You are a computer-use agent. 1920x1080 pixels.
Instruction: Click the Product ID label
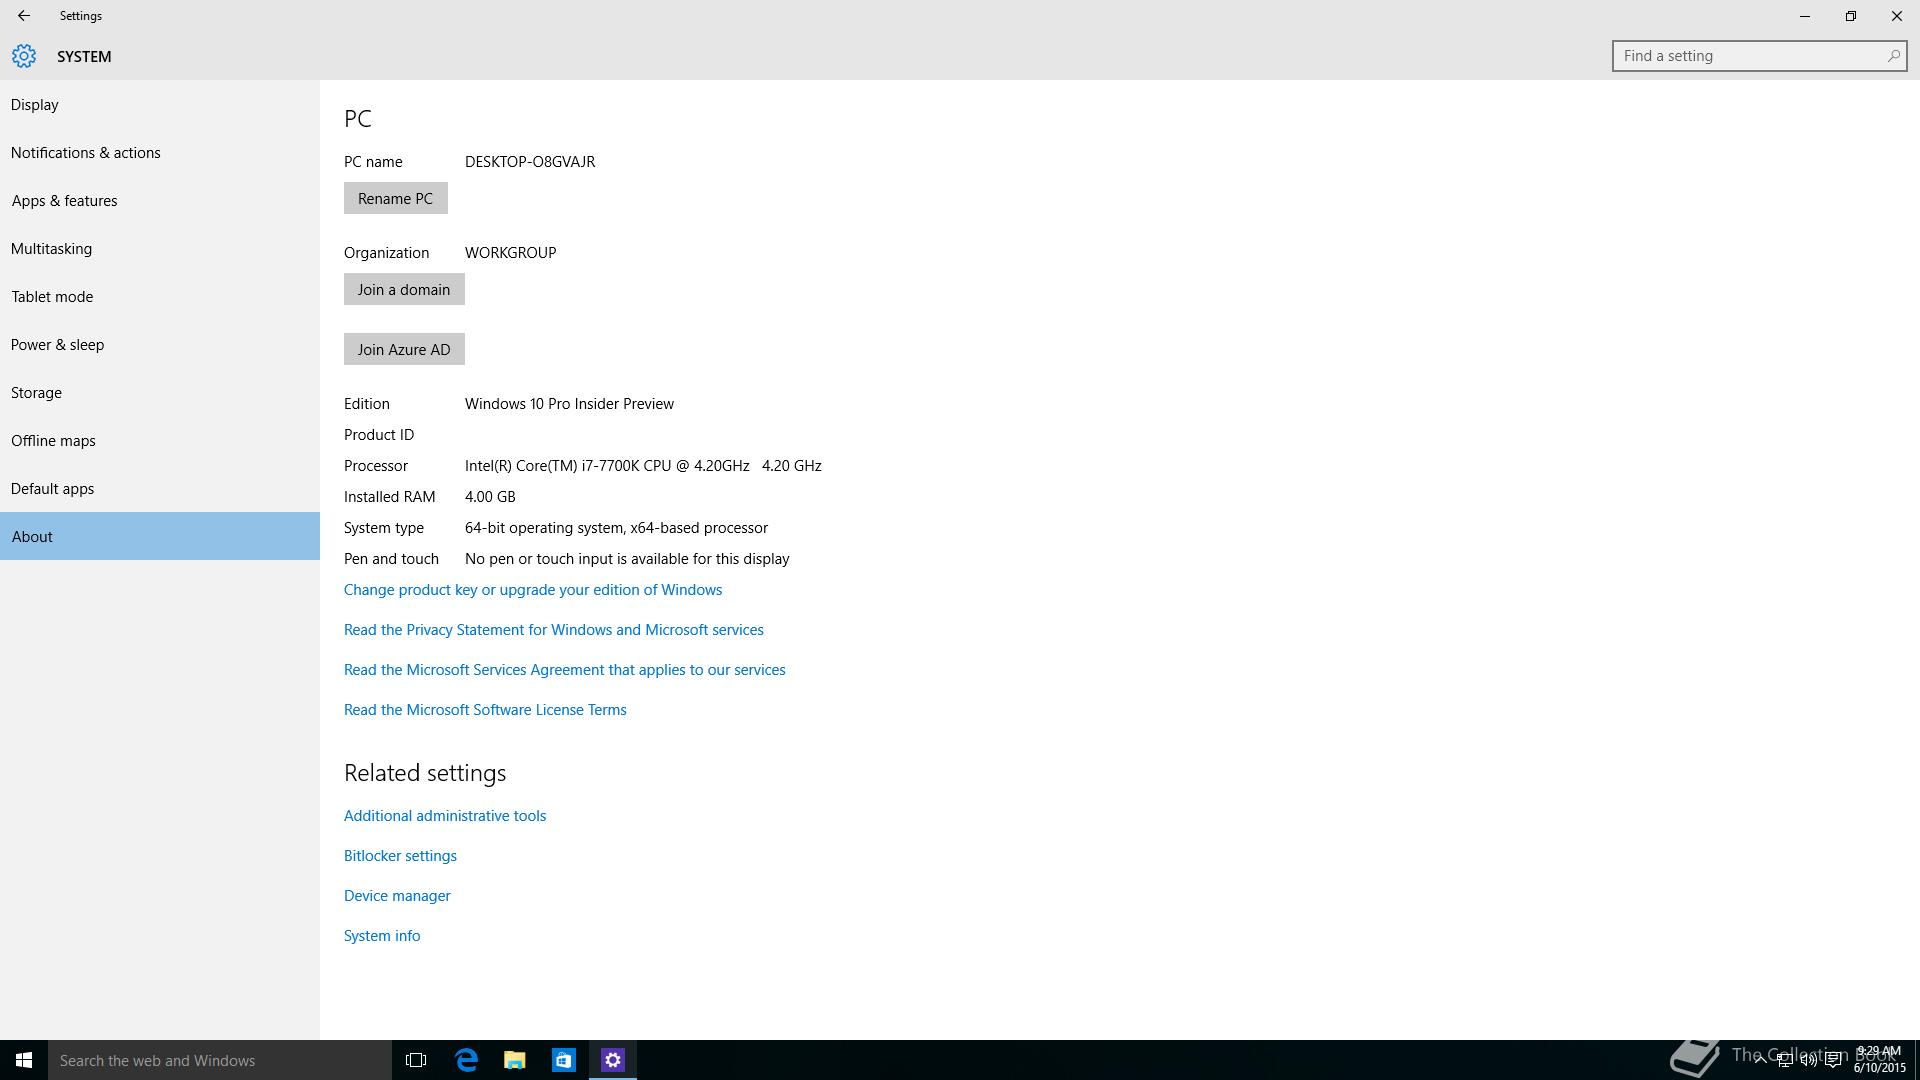click(379, 435)
